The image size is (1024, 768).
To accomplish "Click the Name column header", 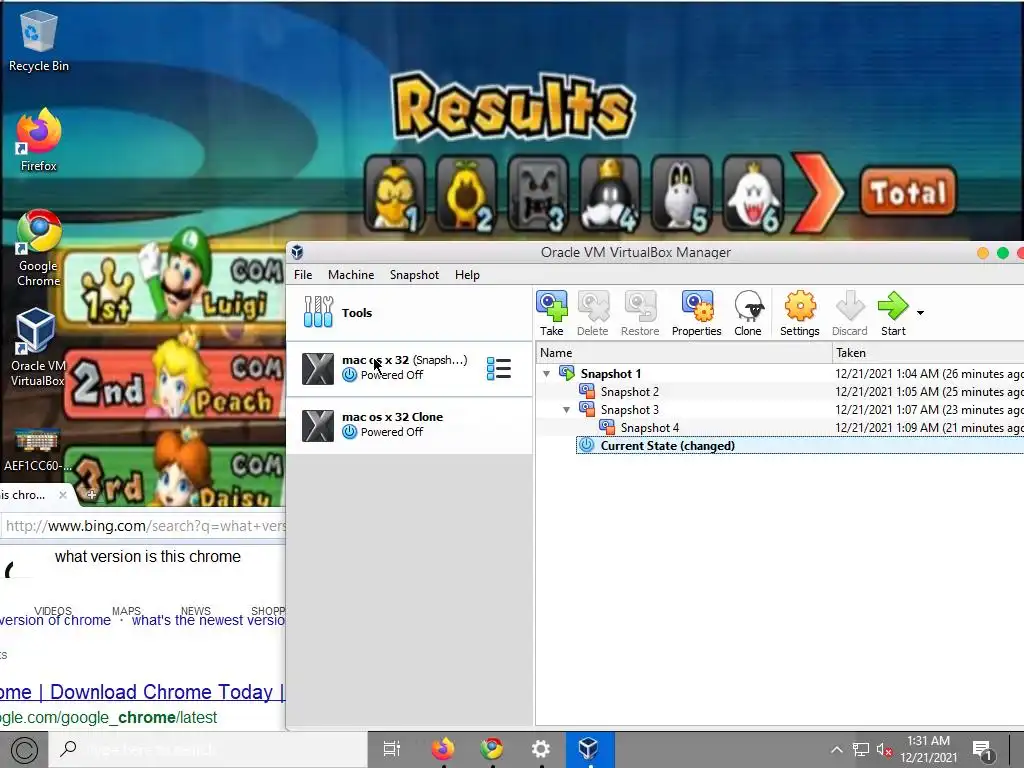I will tap(684, 353).
